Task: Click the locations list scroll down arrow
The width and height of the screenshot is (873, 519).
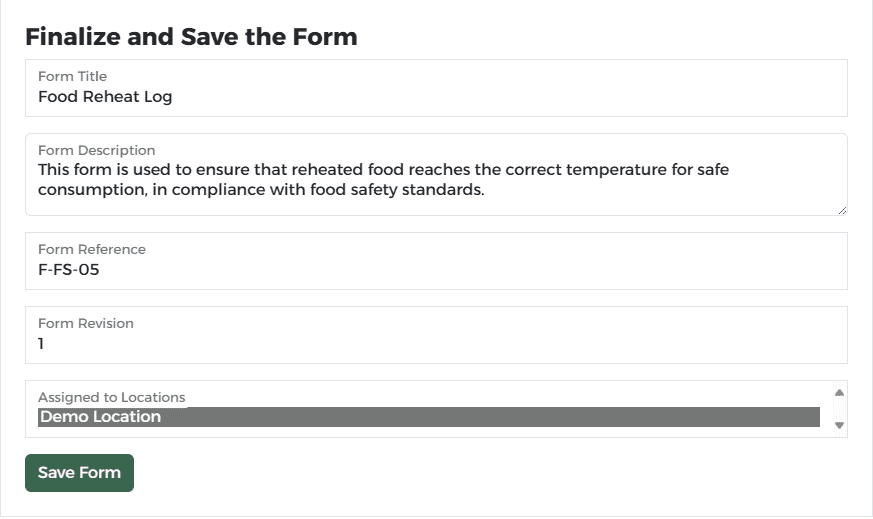Action: point(839,426)
